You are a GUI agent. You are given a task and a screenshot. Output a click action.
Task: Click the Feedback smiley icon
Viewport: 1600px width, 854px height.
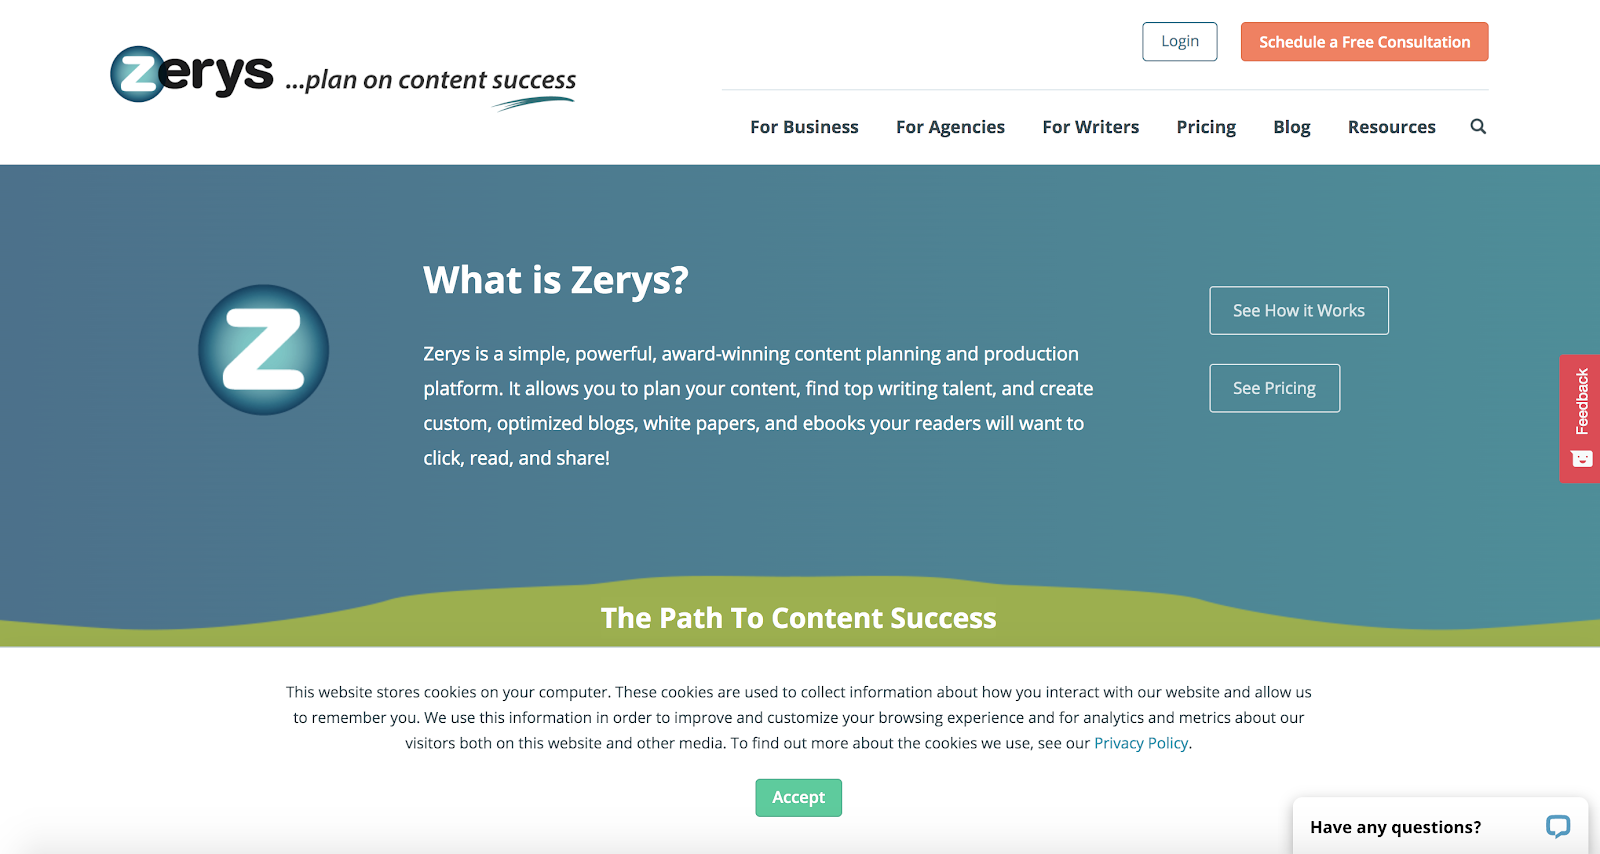click(1582, 459)
